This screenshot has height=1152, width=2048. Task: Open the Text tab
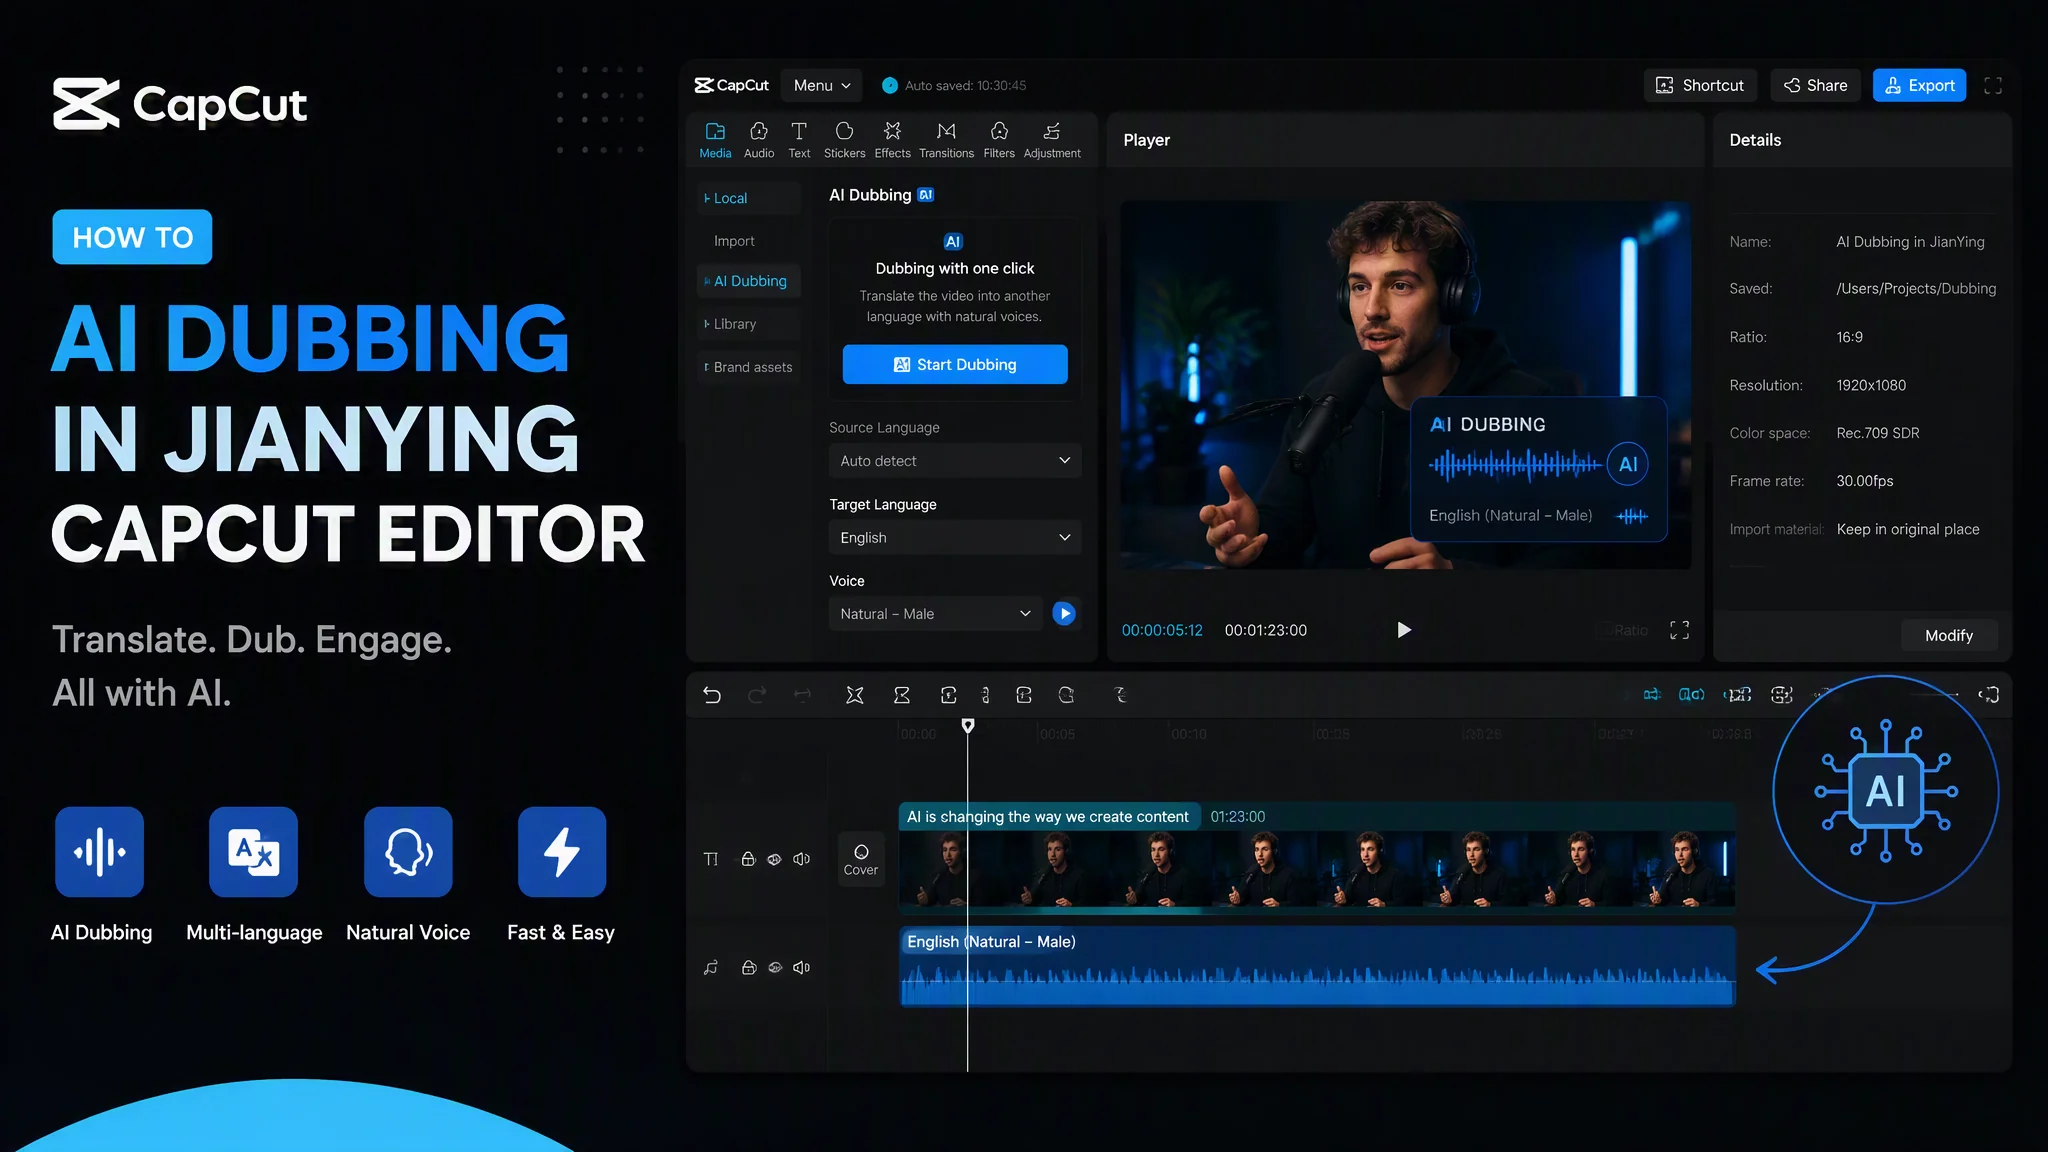799,140
